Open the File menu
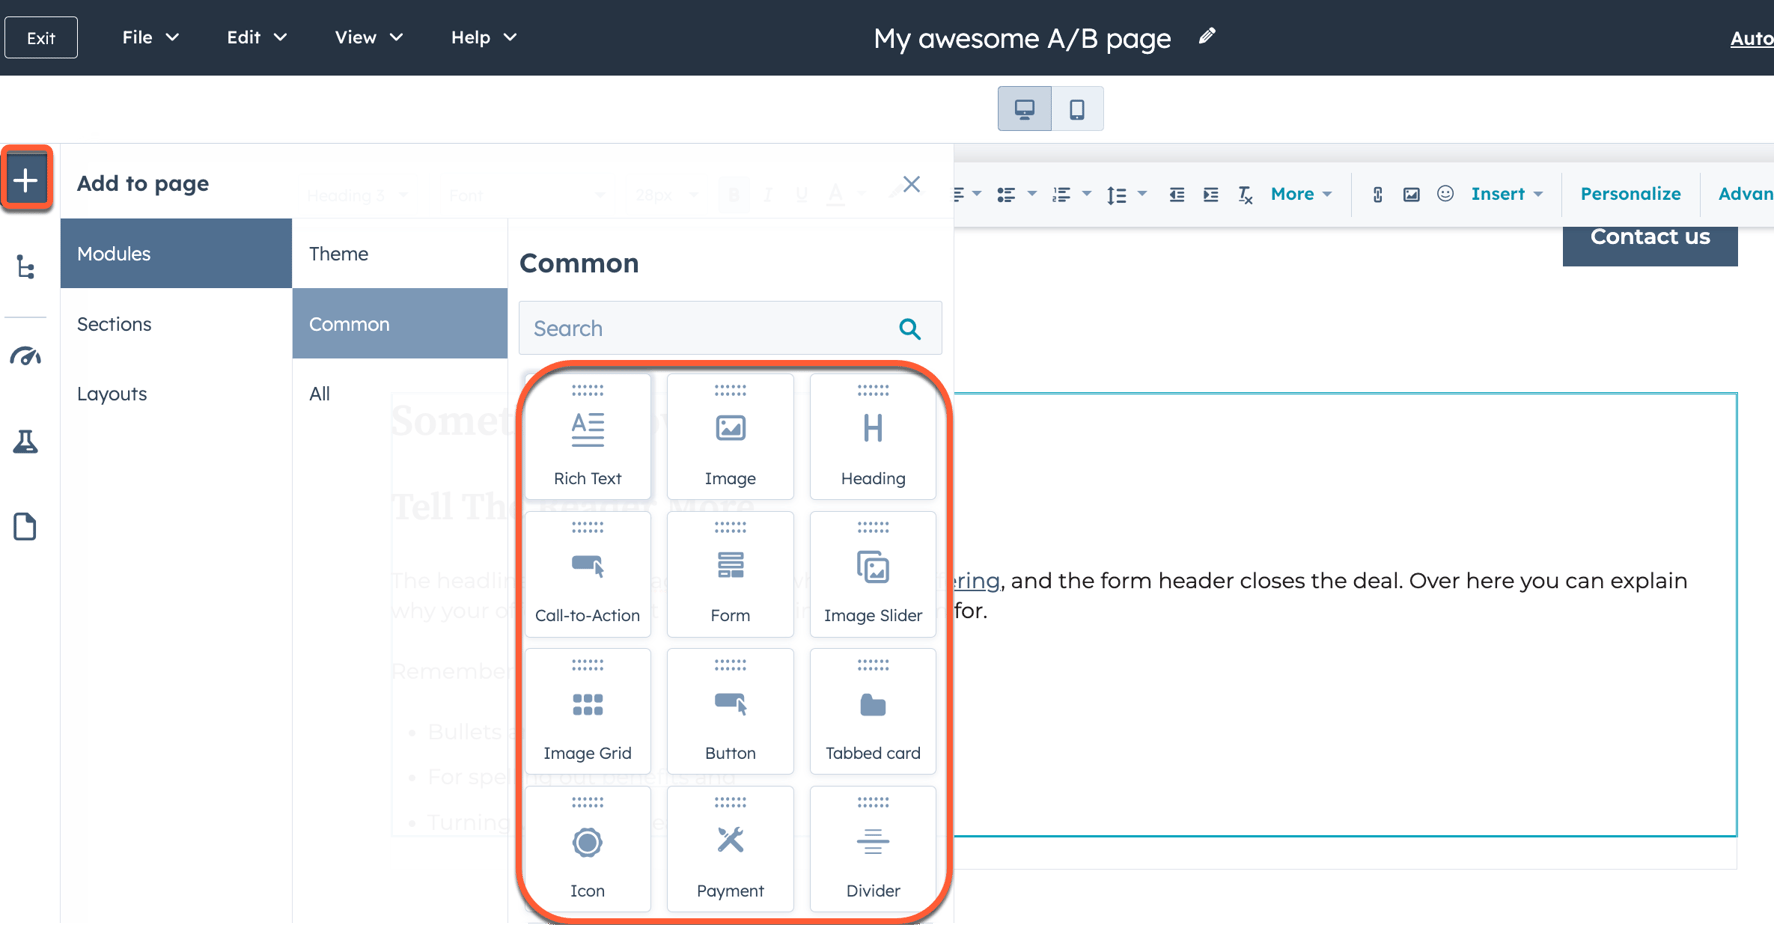The image size is (1774, 925). tap(150, 37)
